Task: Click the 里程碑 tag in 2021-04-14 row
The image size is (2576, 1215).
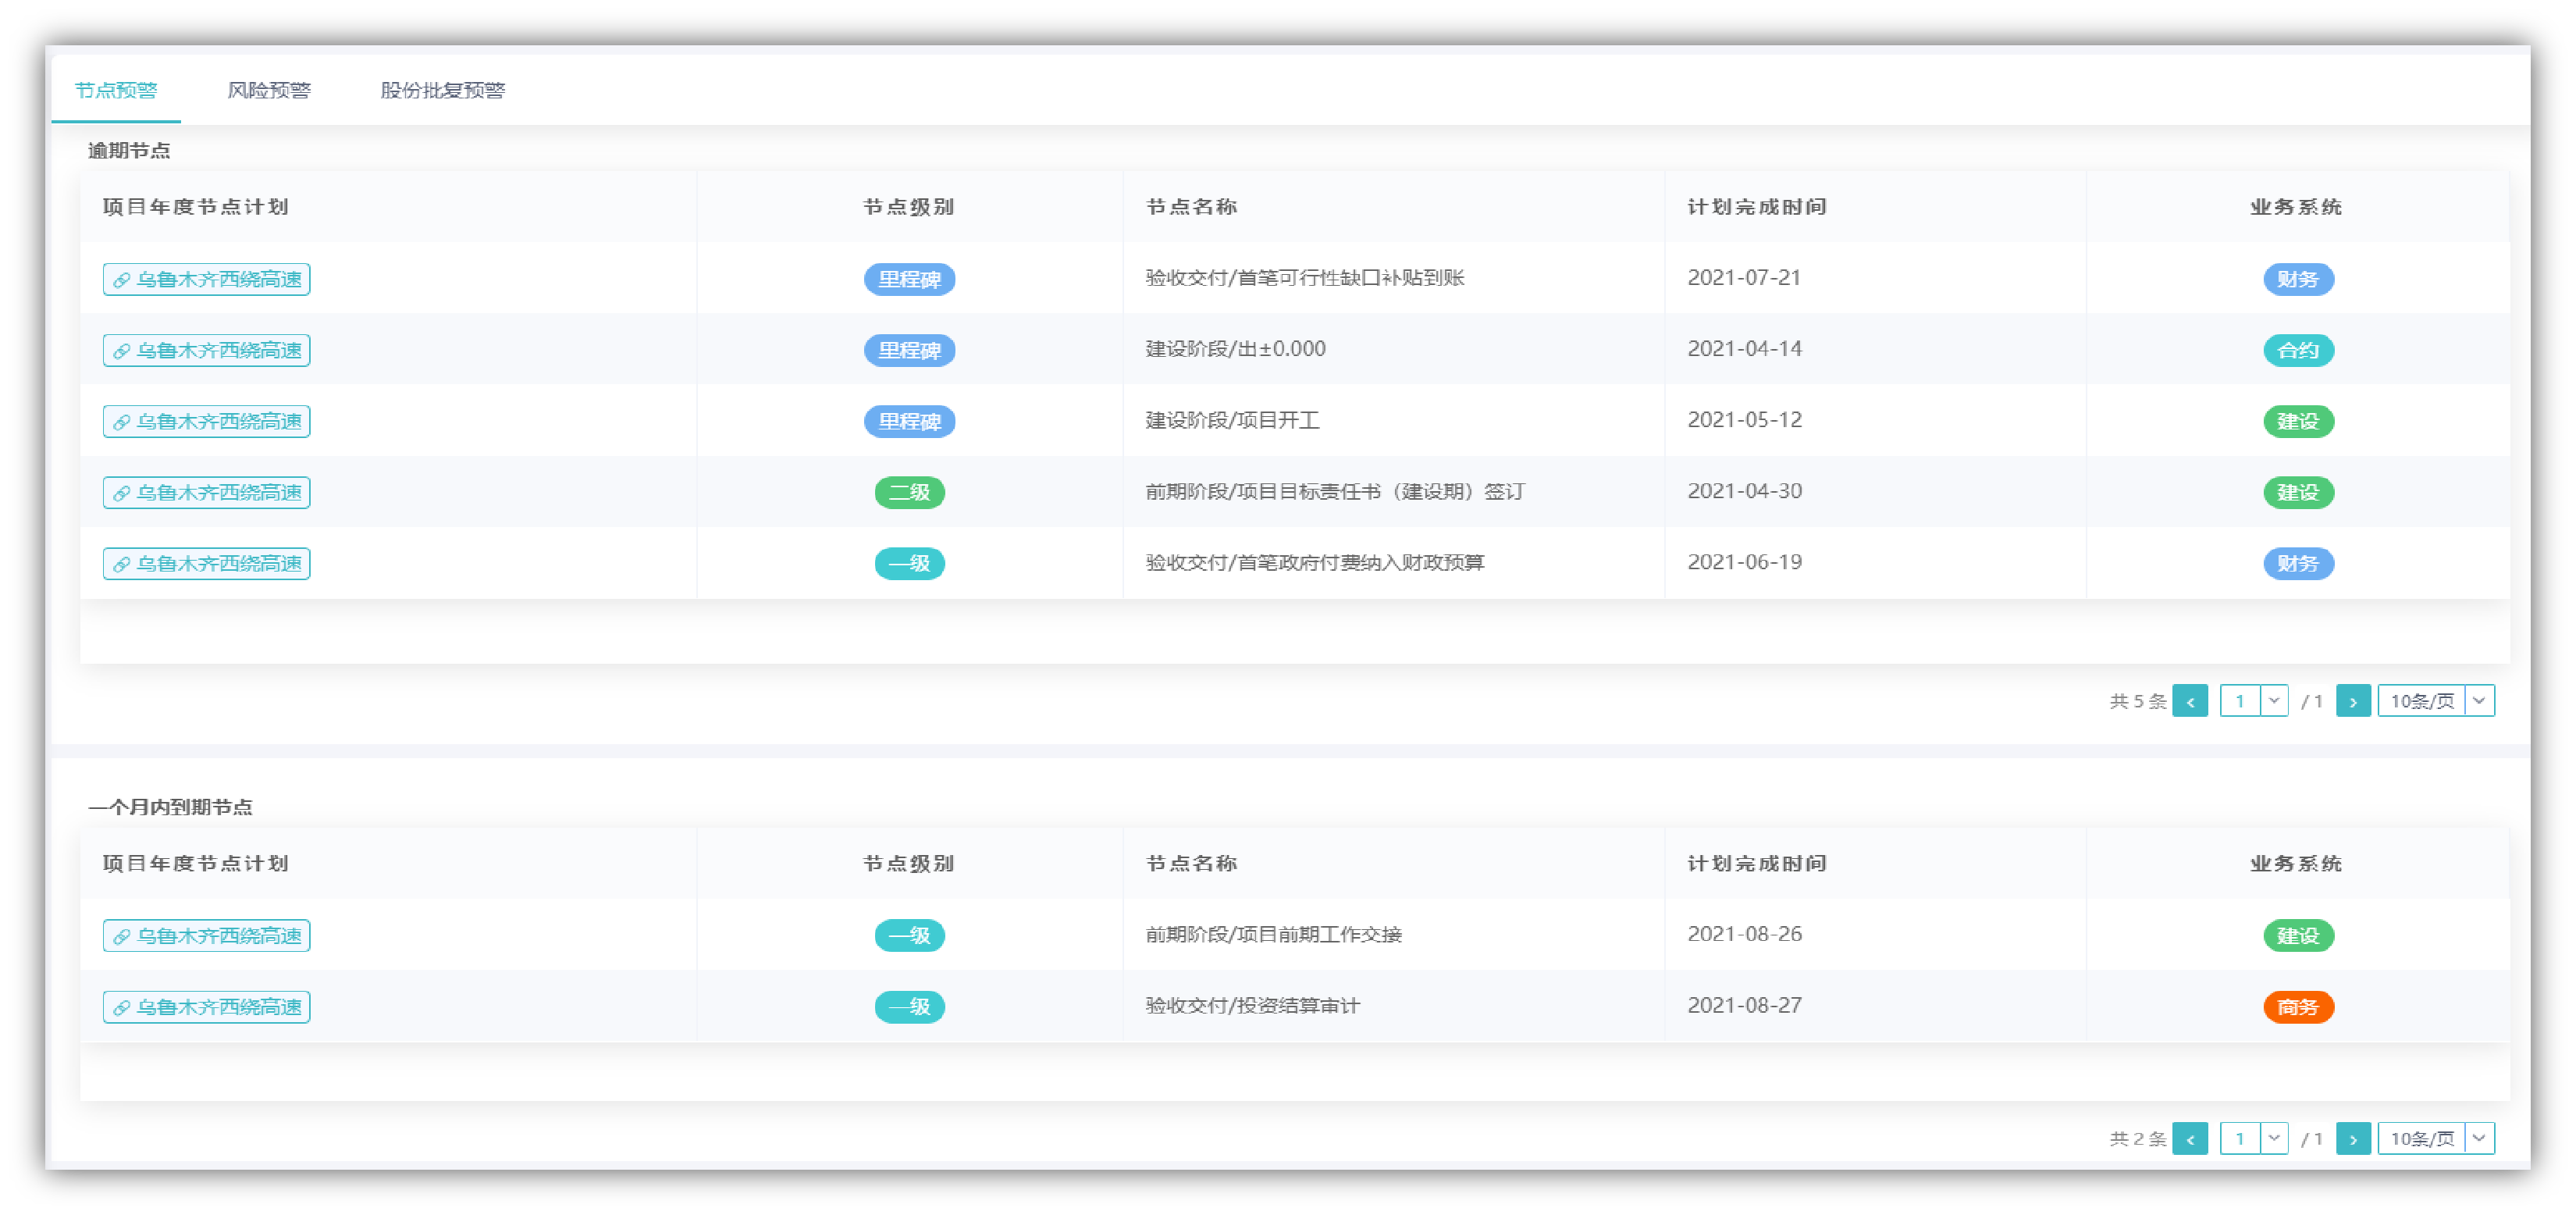Action: tap(909, 350)
